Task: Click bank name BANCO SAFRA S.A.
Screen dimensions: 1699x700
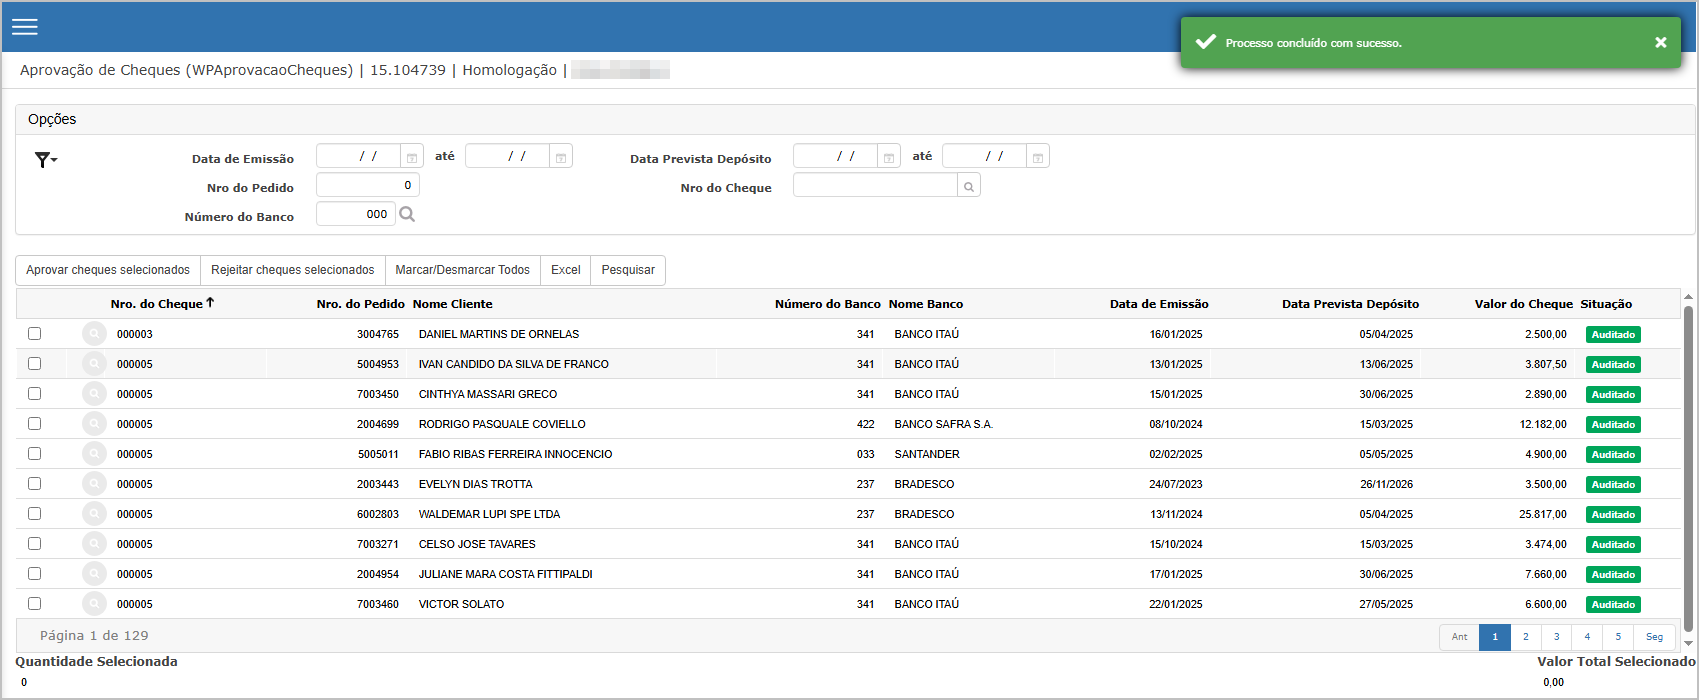Action: click(944, 424)
